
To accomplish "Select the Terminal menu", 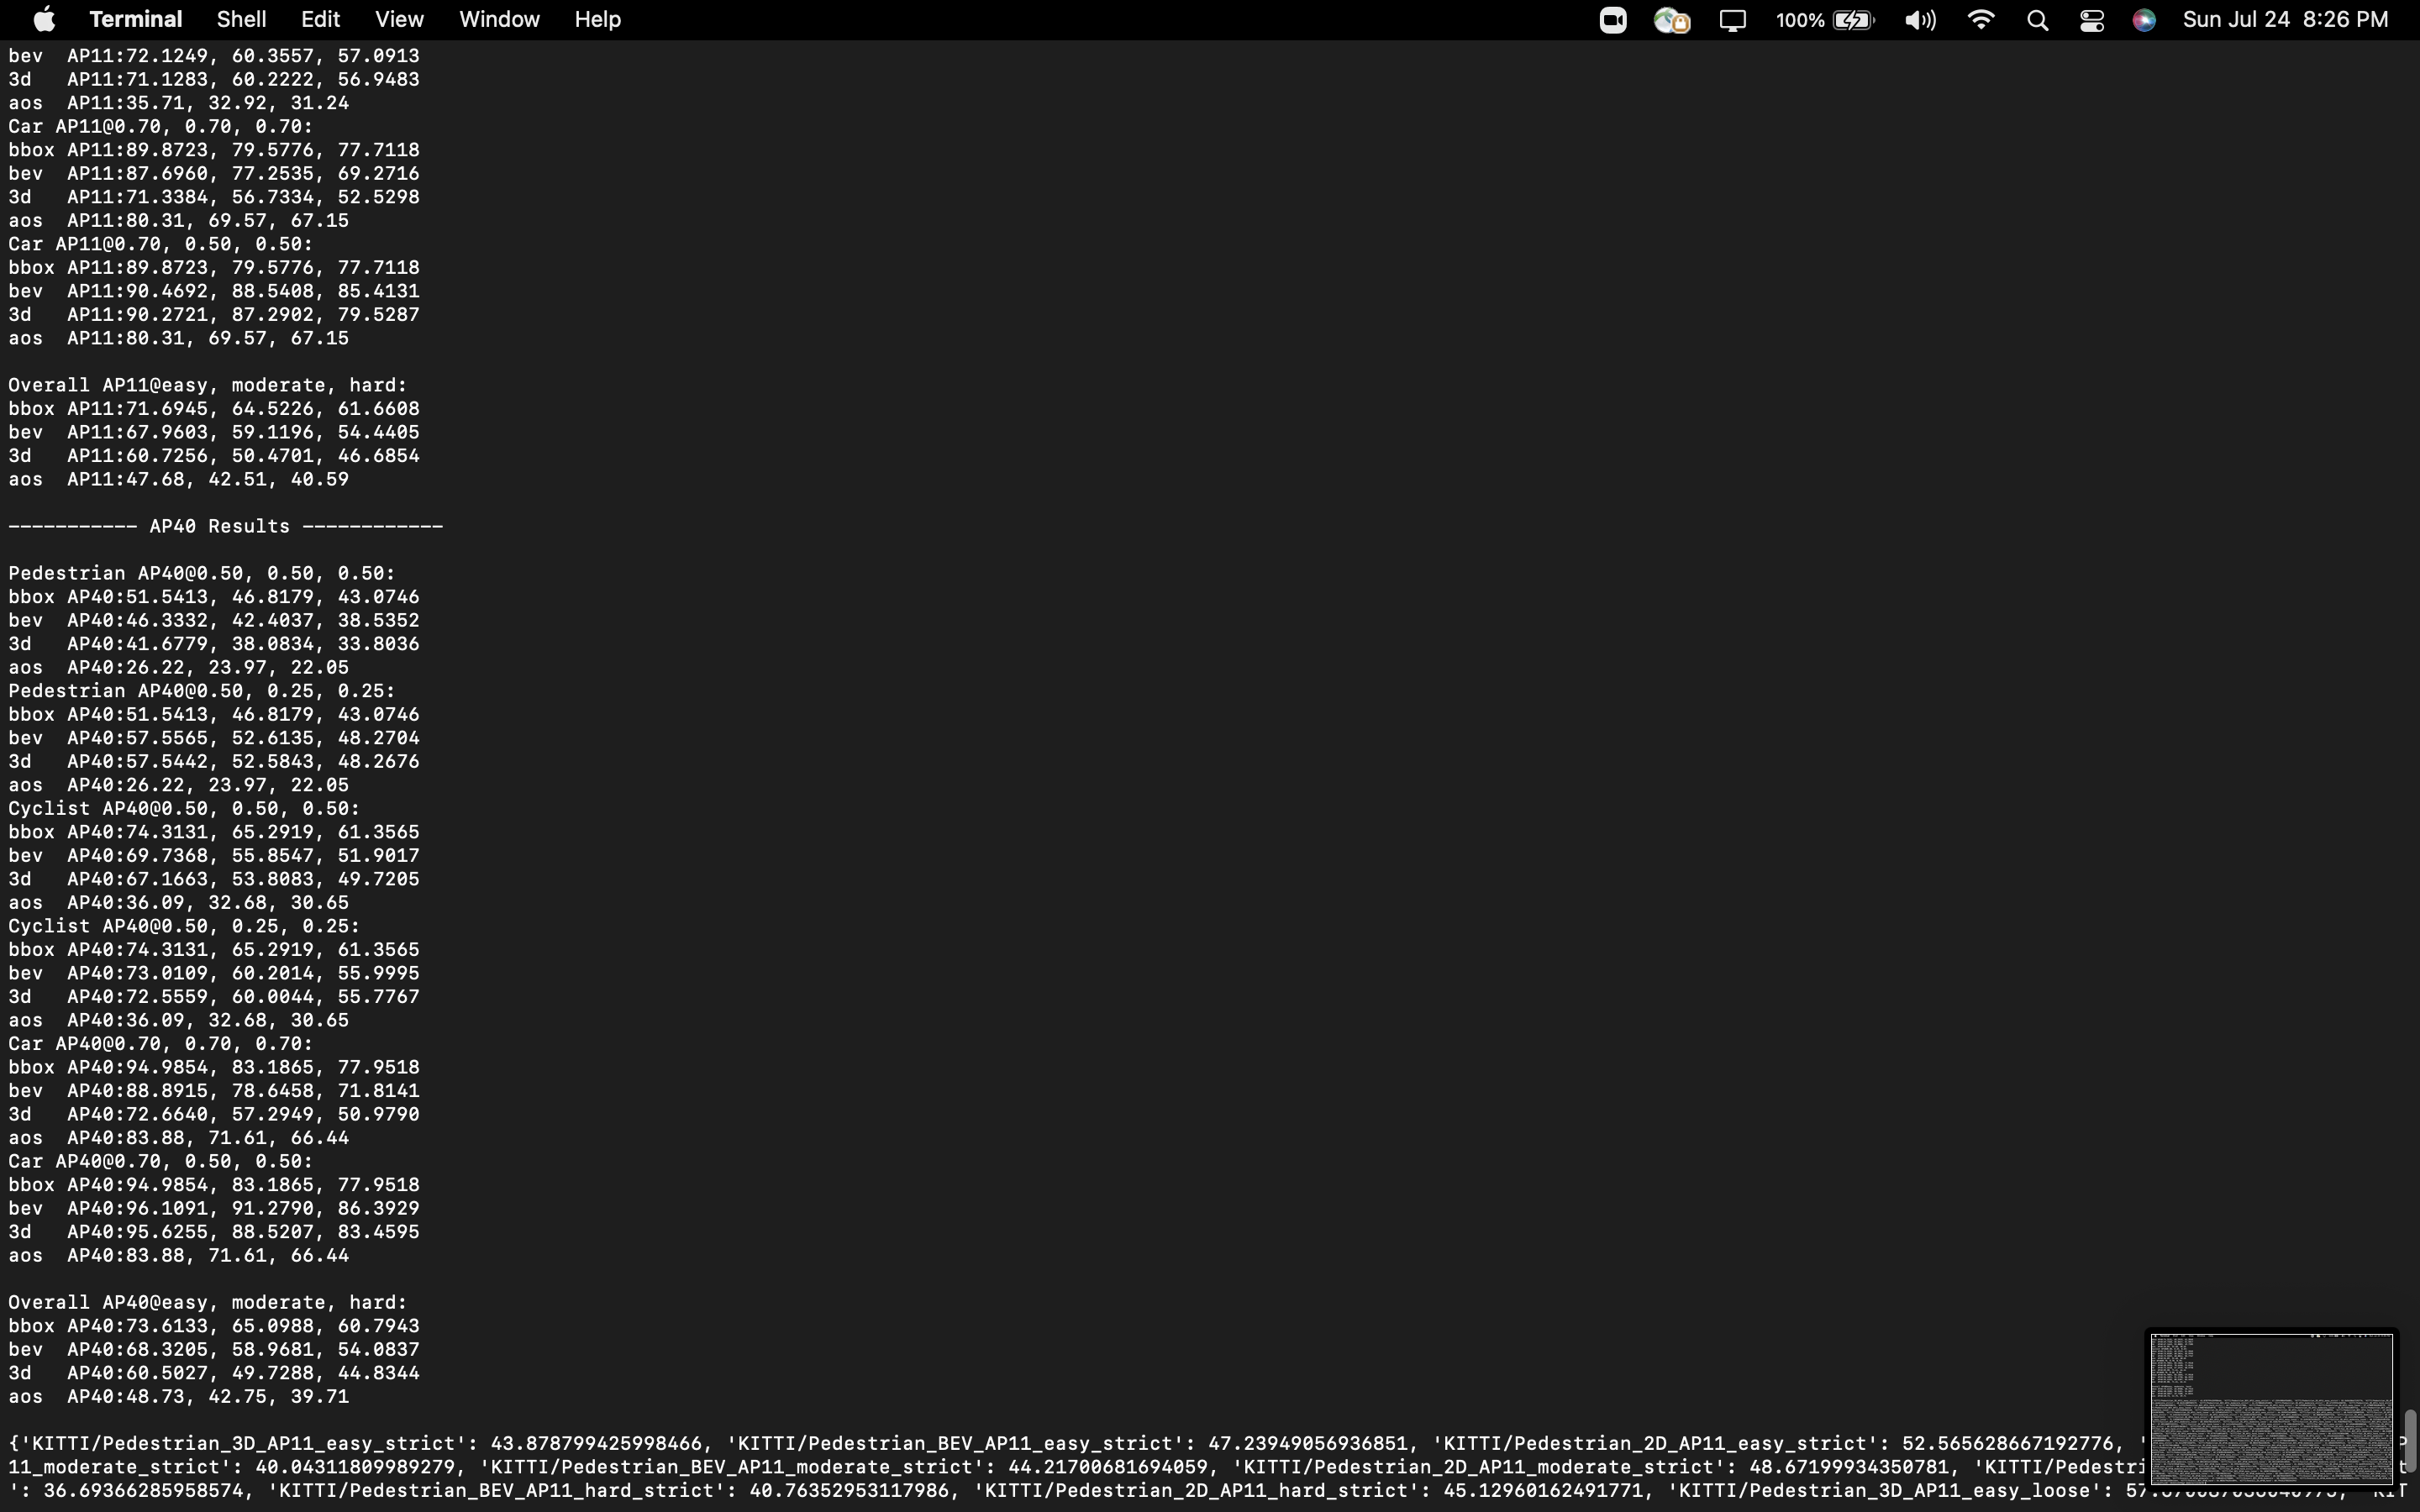I will [136, 19].
